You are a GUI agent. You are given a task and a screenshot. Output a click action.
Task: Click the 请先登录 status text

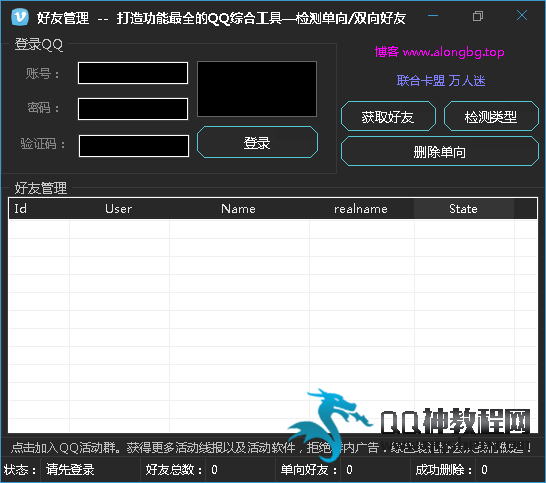(x=70, y=470)
